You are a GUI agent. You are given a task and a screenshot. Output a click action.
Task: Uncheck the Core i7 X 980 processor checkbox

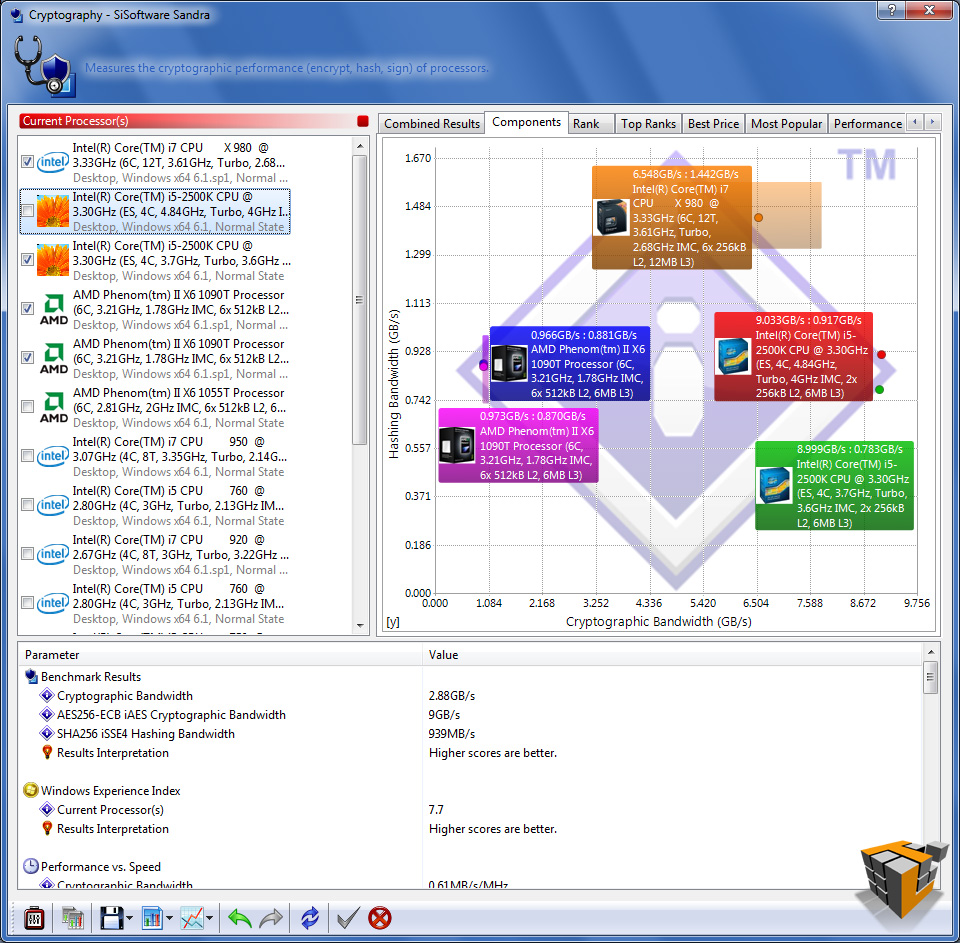coord(28,162)
